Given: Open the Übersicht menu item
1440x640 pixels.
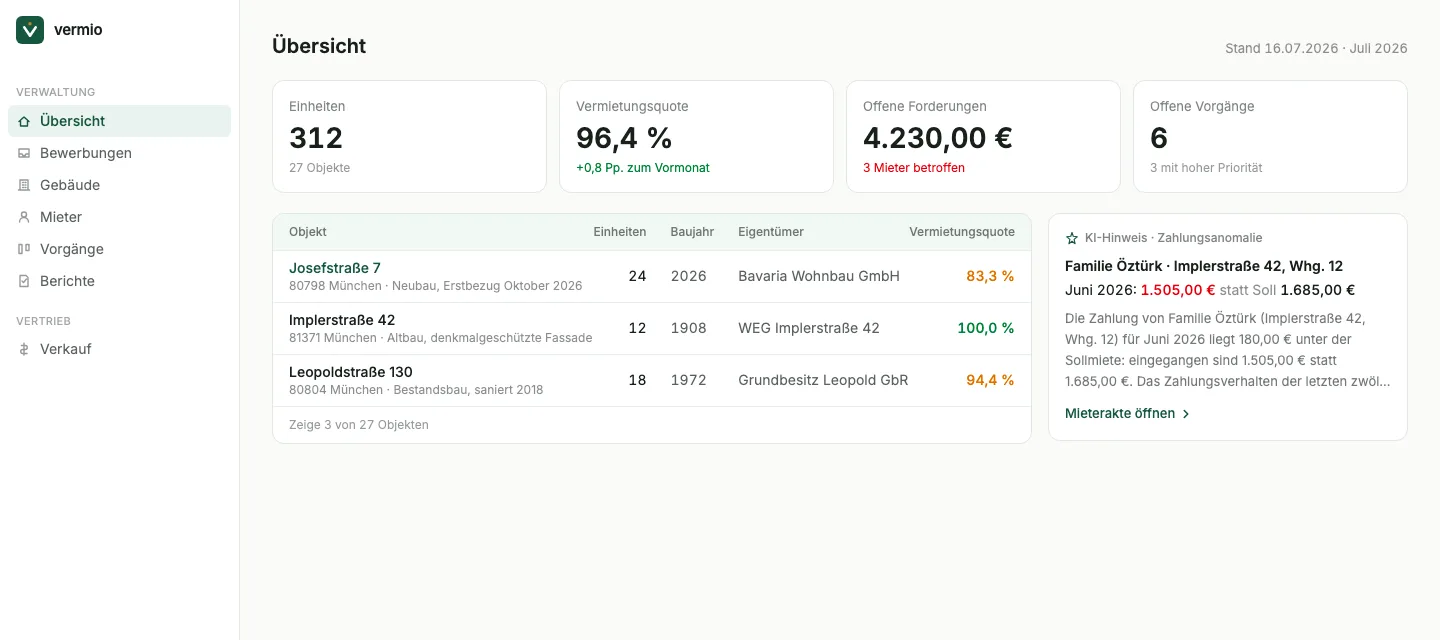Looking at the screenshot, I should click(119, 121).
